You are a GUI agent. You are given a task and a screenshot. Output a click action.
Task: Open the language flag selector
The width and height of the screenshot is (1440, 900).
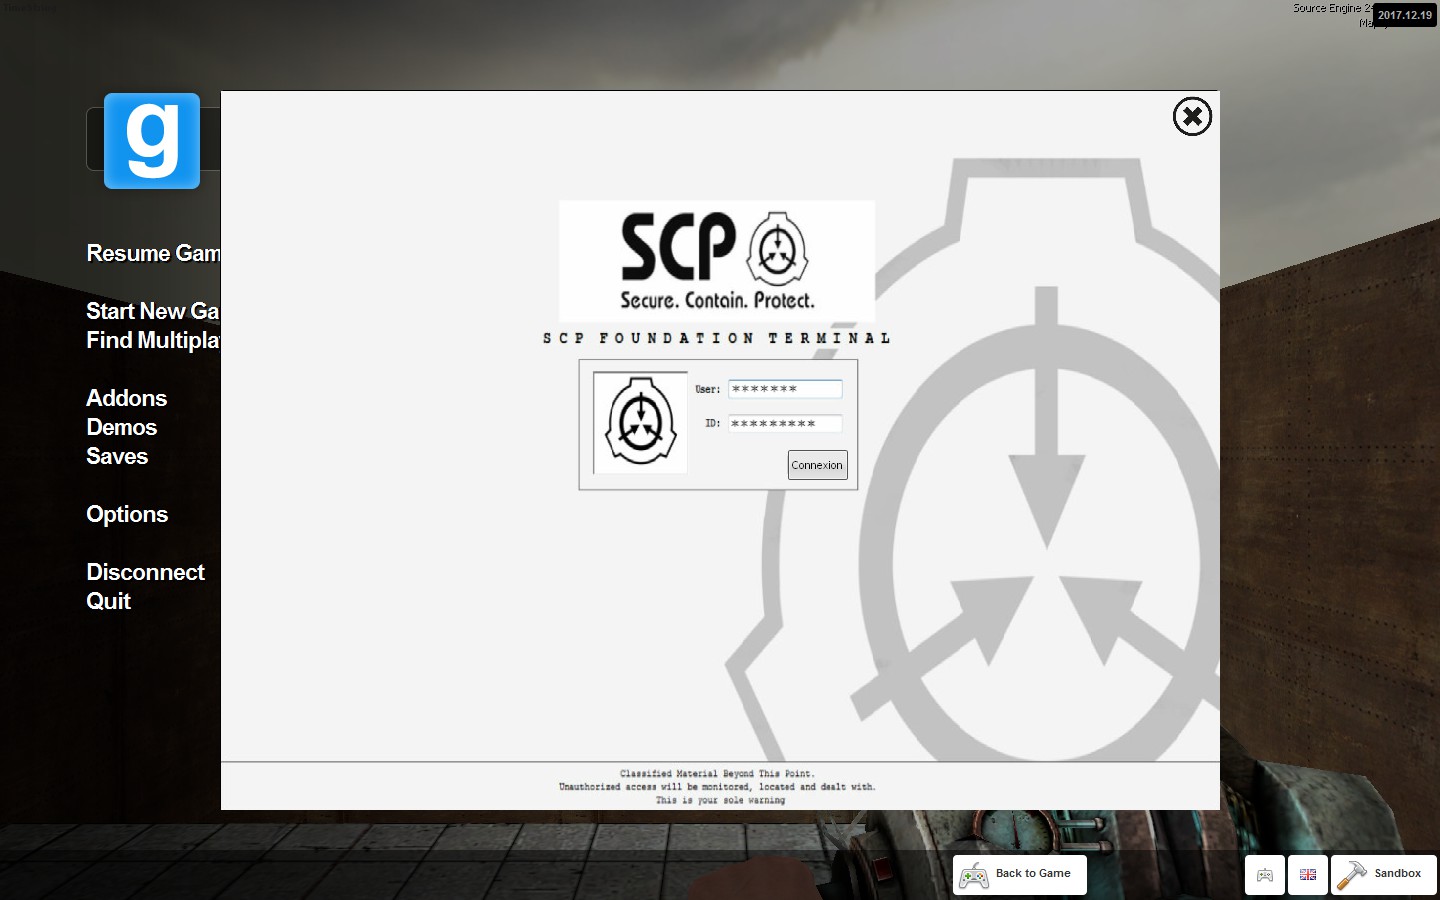1308,875
